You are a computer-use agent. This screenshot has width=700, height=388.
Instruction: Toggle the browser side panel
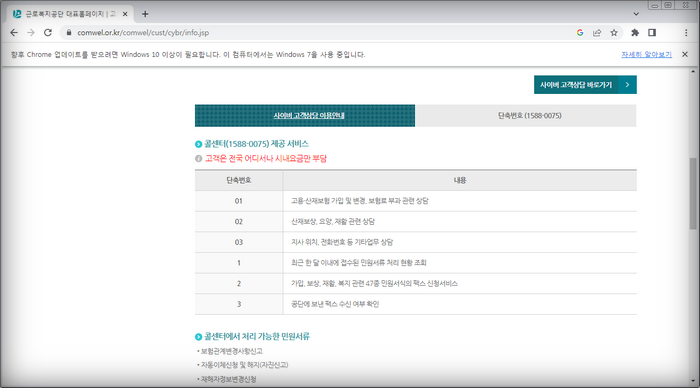click(x=652, y=33)
